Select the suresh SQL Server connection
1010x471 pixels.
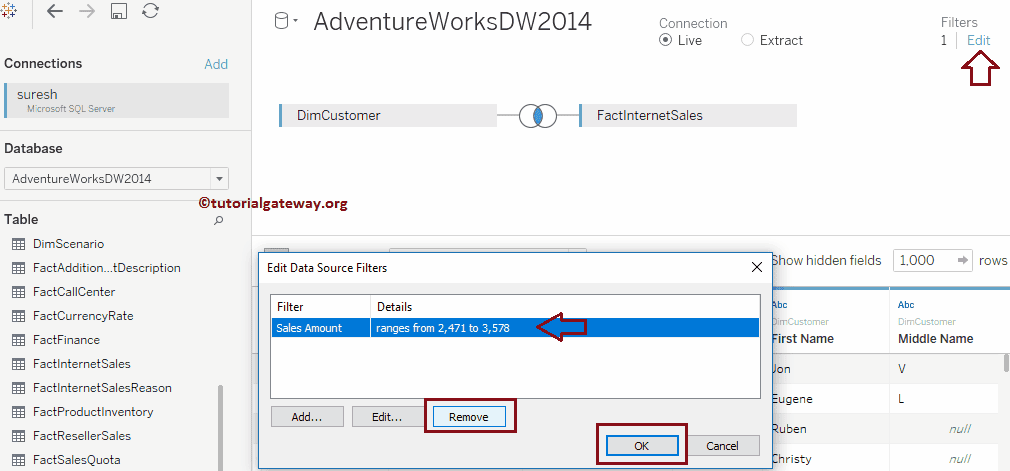point(117,101)
